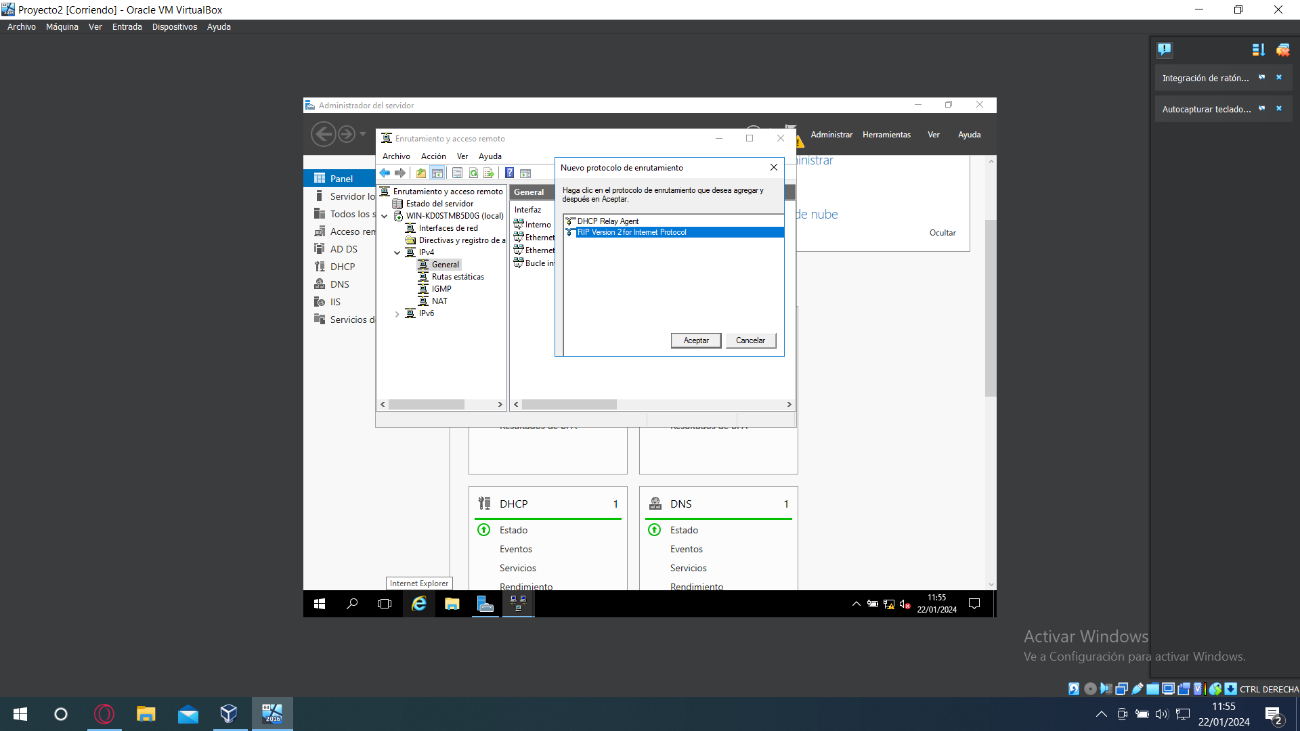
Task: Select IGMP tree node
Action: click(x=441, y=289)
